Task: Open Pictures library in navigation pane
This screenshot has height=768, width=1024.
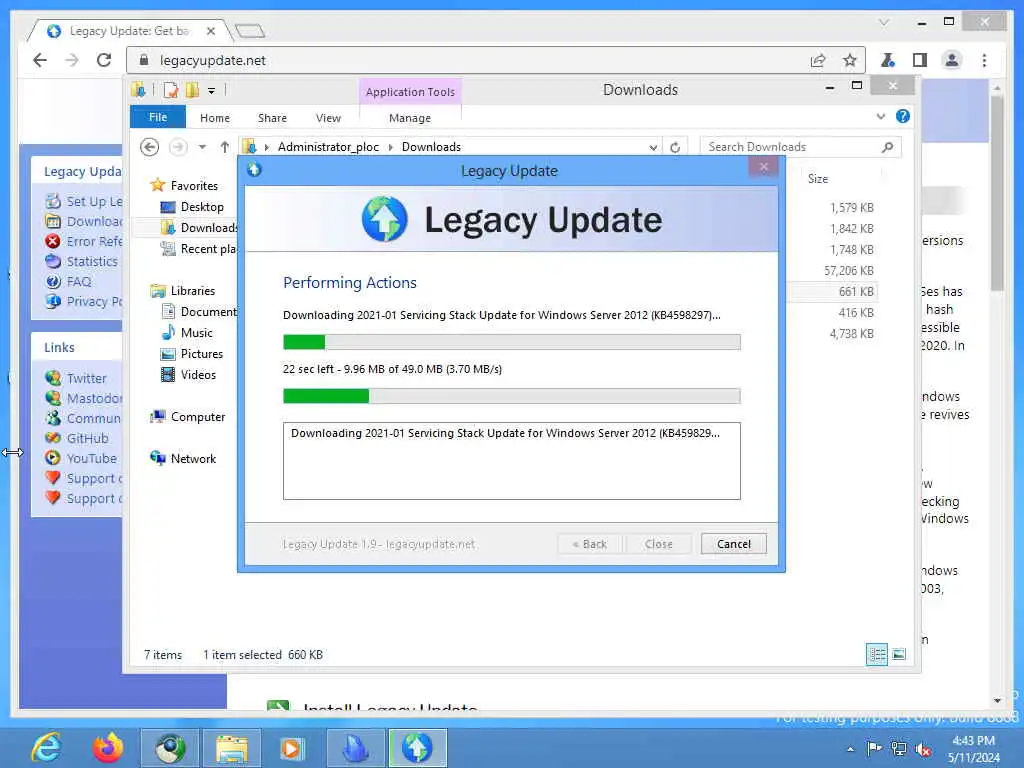Action: [192, 353]
